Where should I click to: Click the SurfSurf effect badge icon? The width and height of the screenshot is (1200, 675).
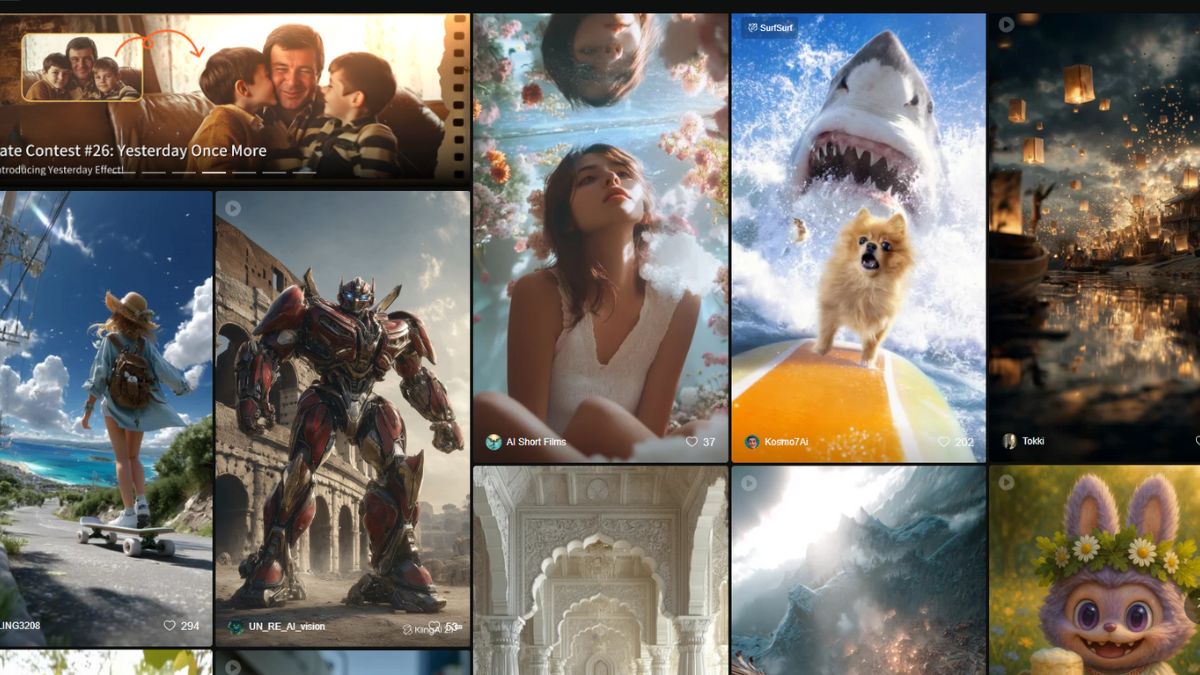click(751, 27)
